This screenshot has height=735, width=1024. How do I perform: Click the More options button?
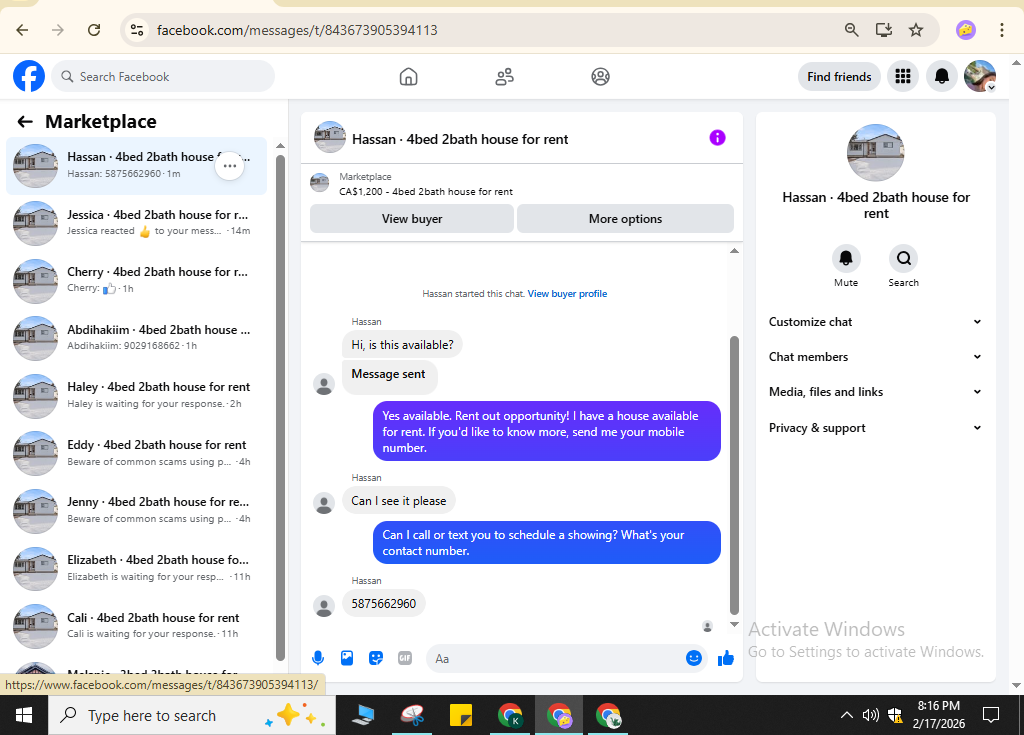click(625, 219)
